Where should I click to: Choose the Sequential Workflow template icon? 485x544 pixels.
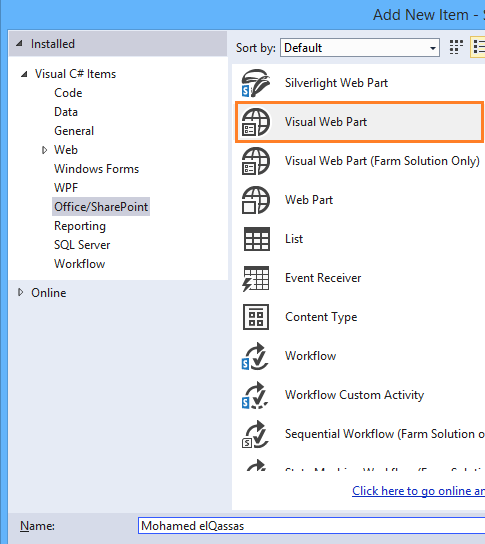[255, 434]
